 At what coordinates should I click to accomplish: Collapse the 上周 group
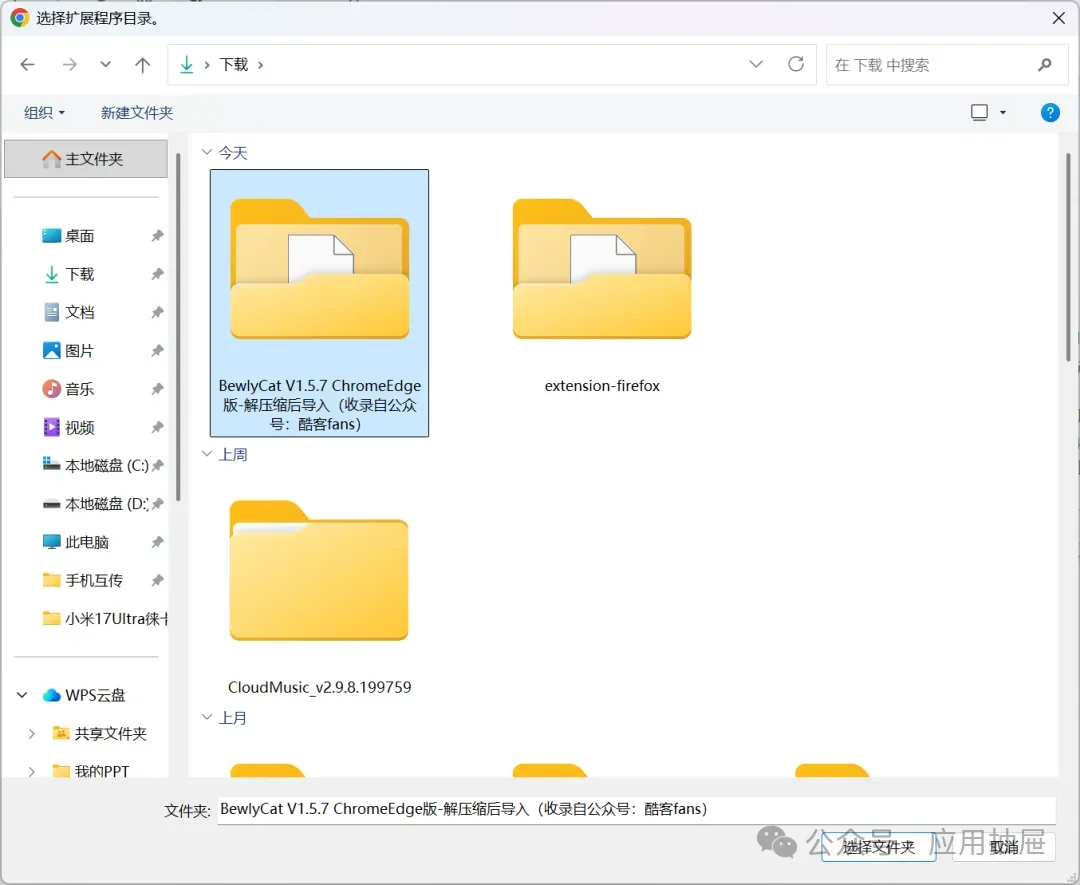[206, 454]
